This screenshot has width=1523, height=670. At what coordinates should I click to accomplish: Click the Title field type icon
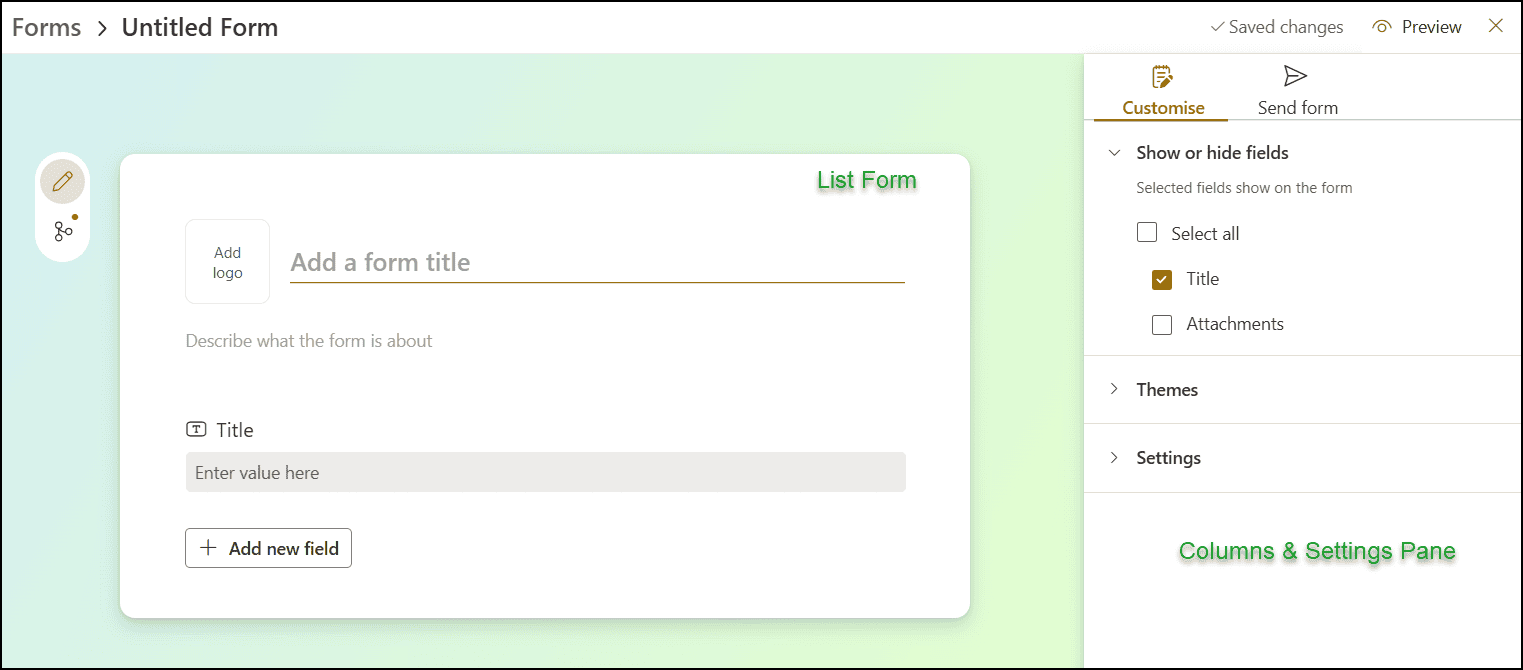(x=196, y=428)
